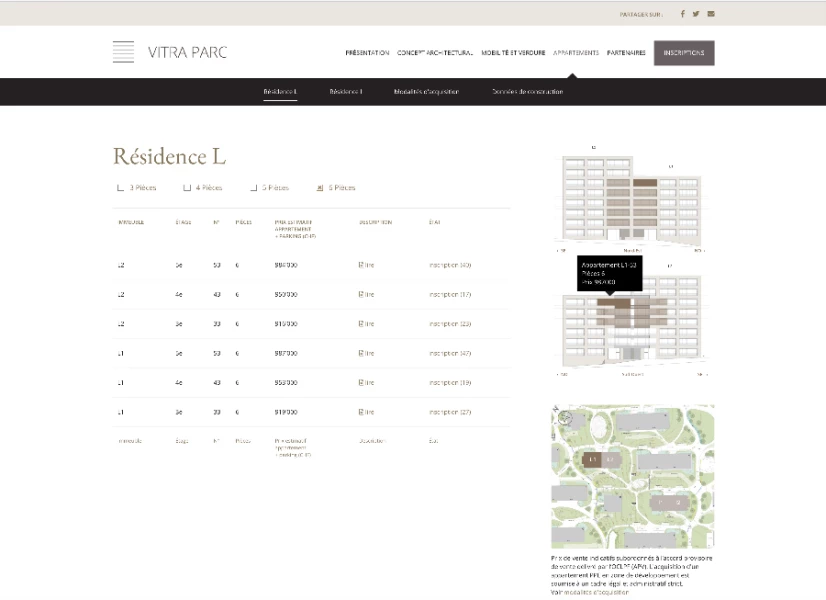Follow the Inscription (40) link
The image size is (826, 600).
(449, 266)
